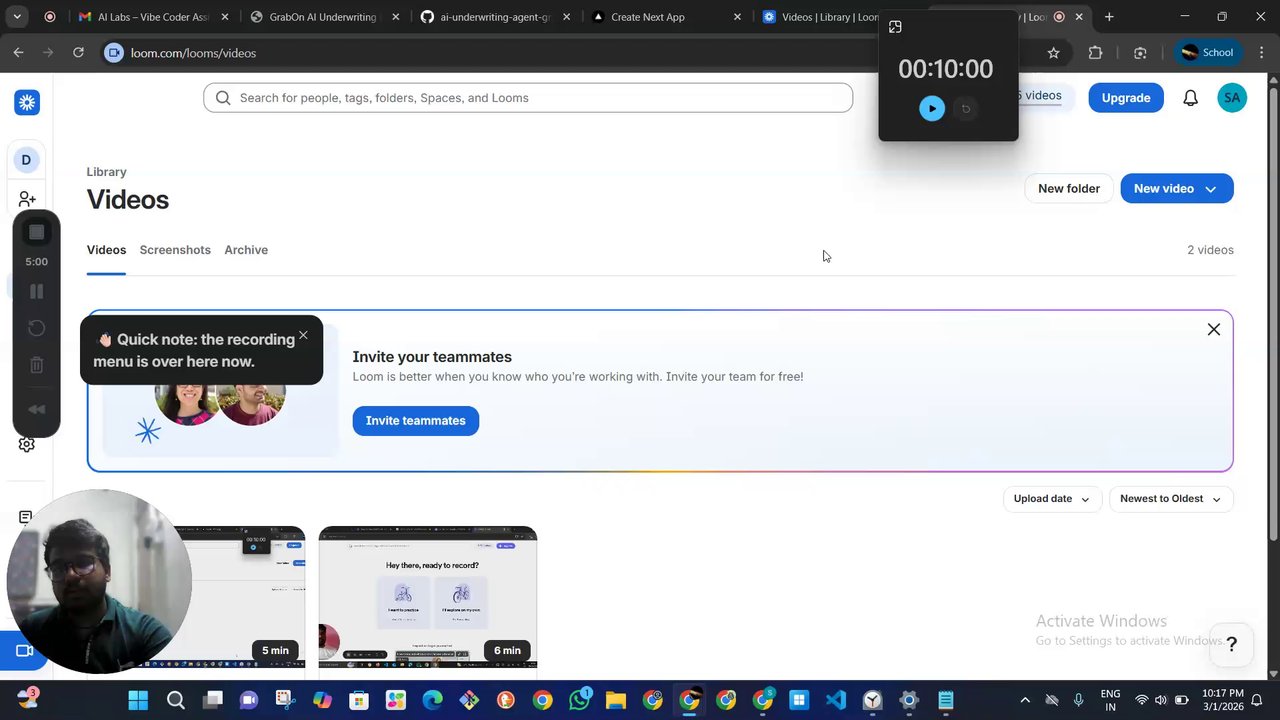Click the notes icon in left sidebar

coord(26,517)
